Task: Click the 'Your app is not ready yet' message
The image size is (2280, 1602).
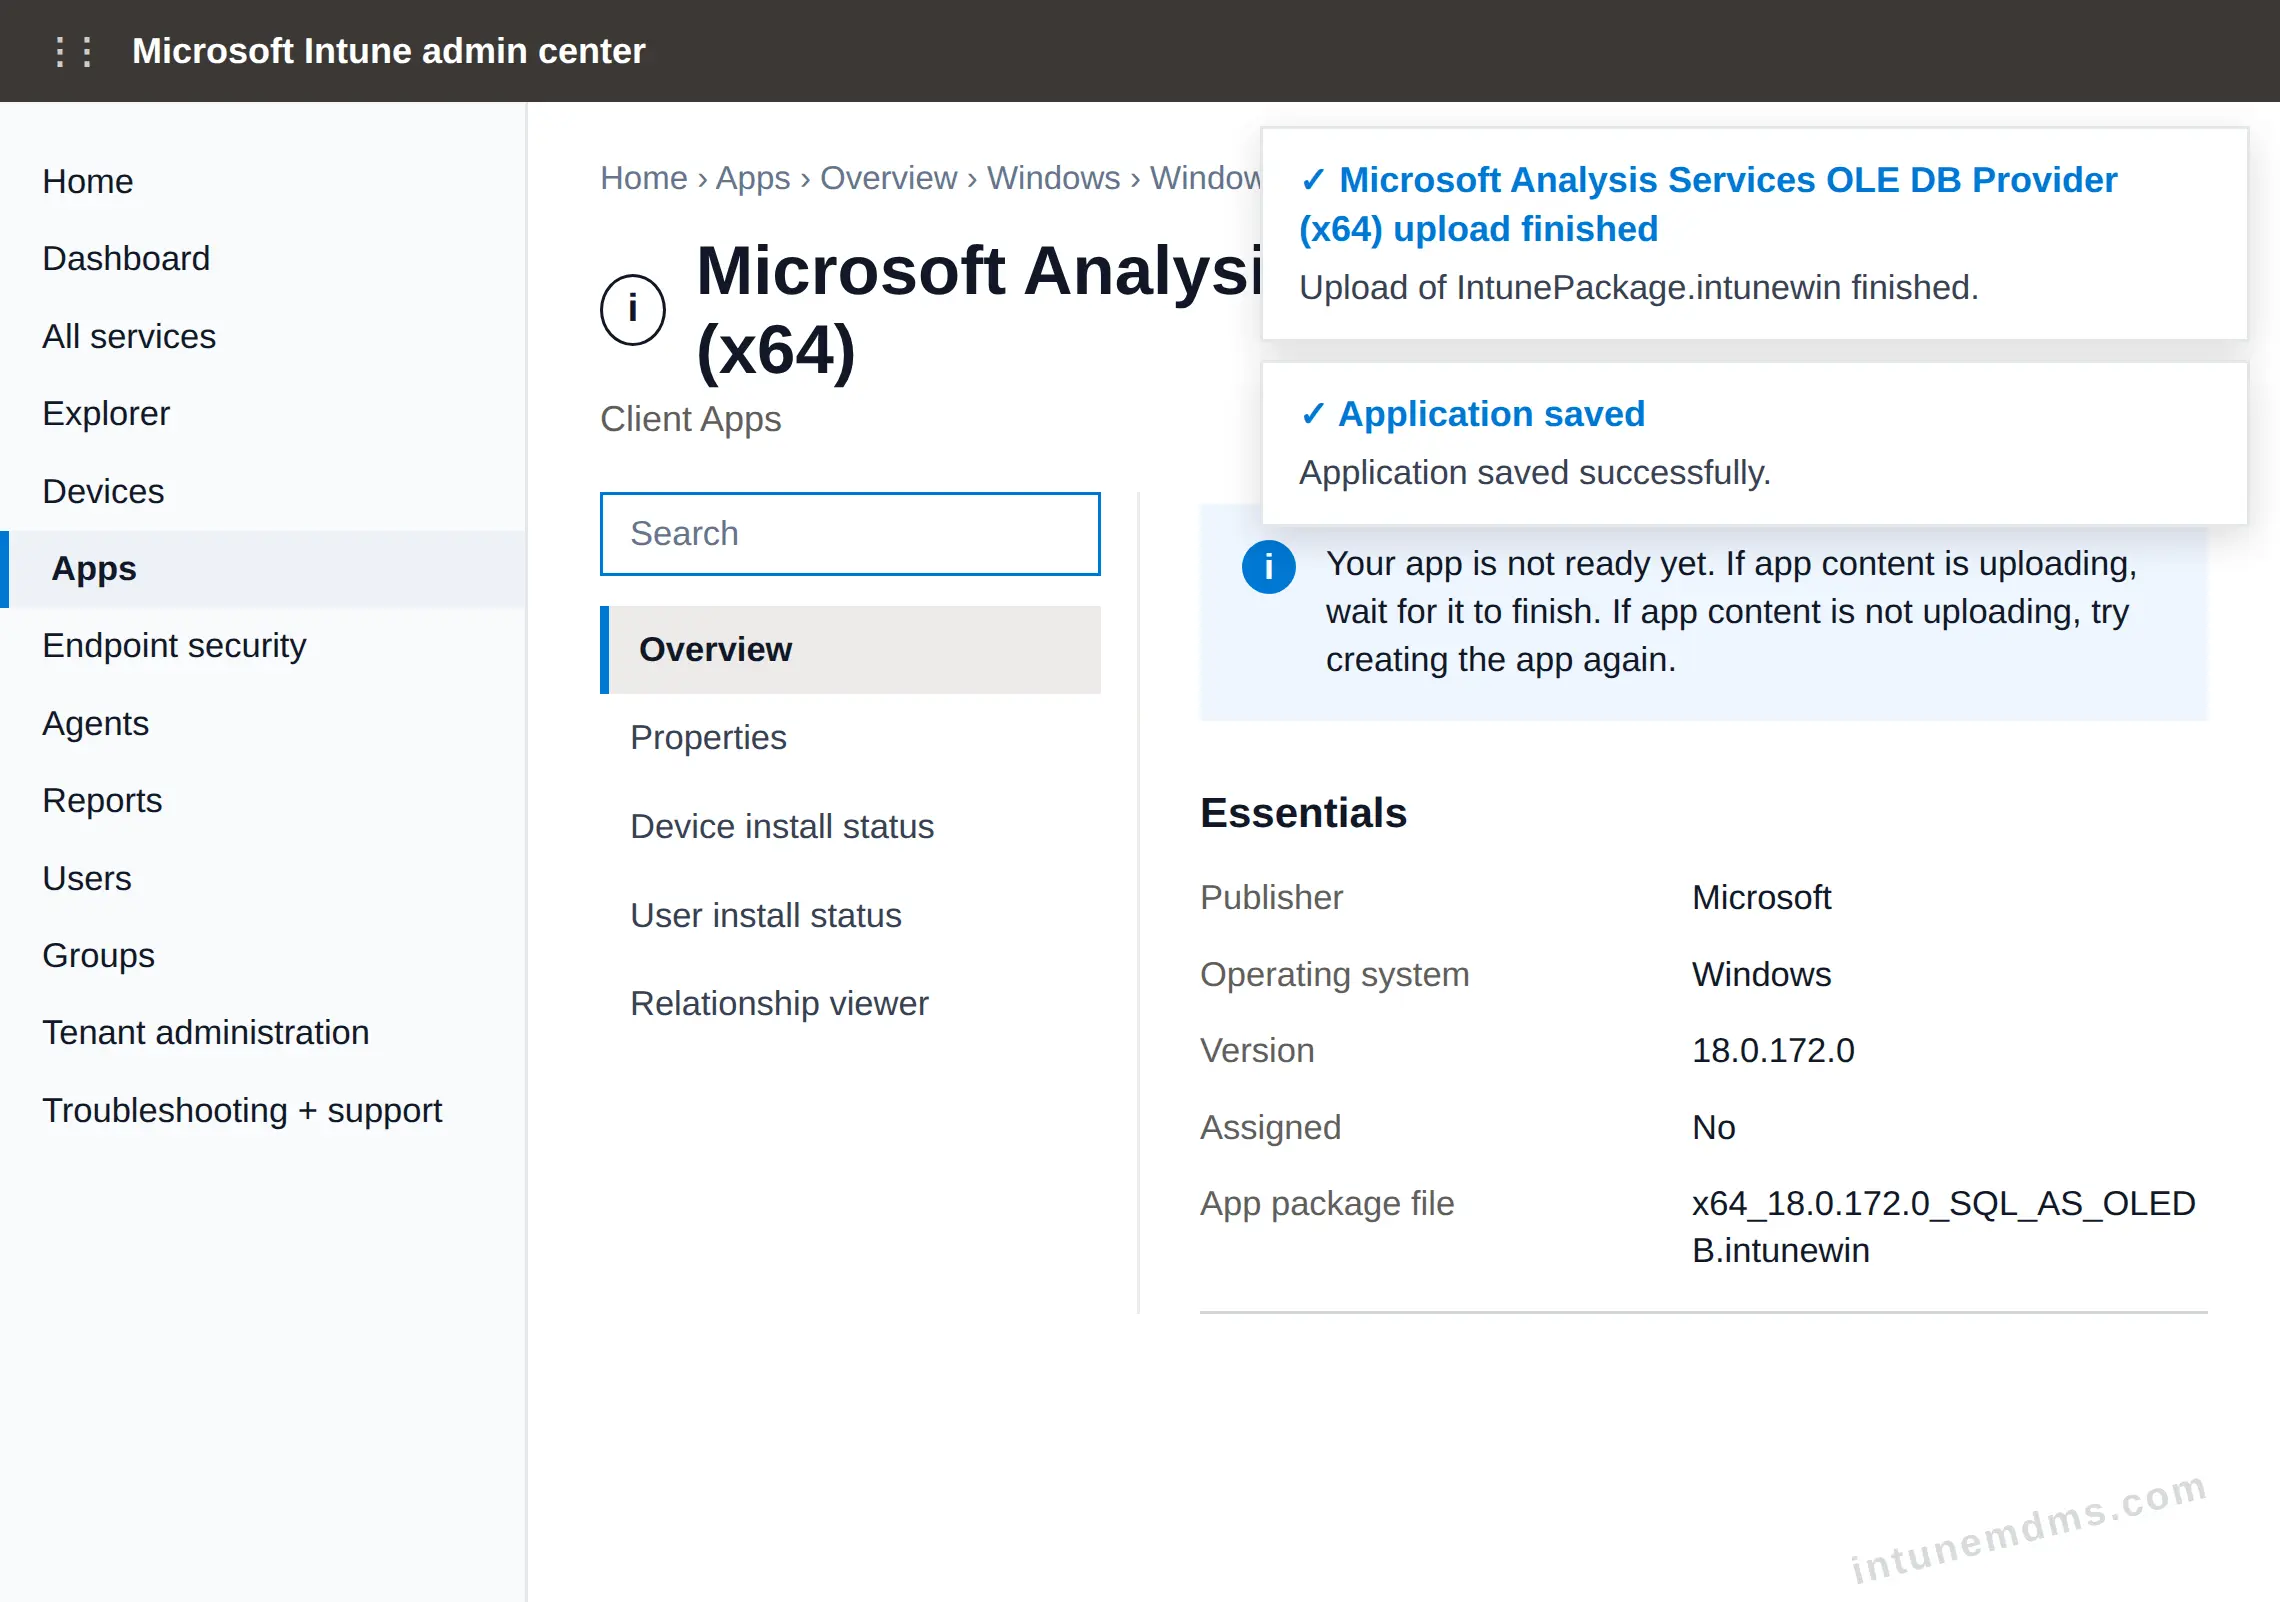Action: 1731,611
